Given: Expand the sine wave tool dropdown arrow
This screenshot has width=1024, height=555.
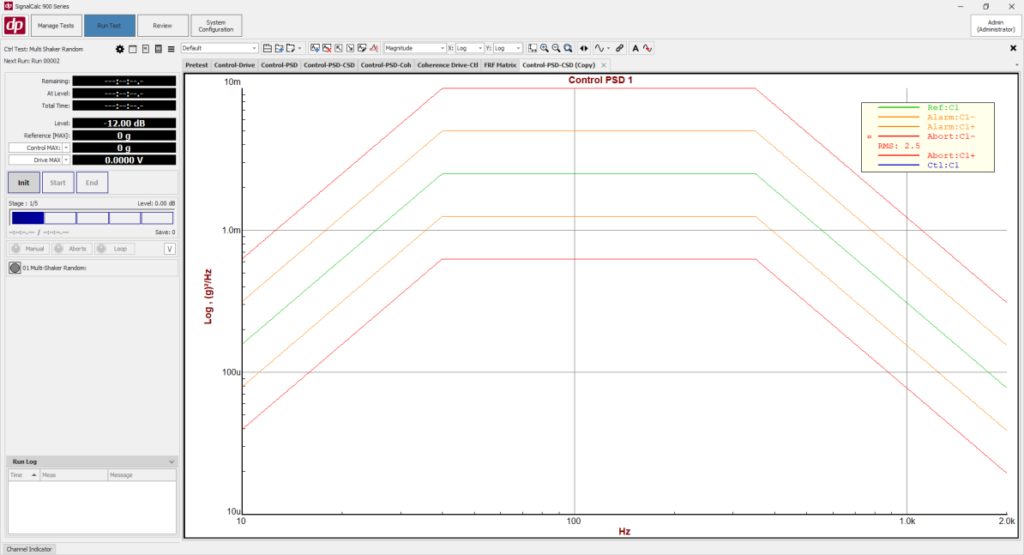Looking at the screenshot, I should 609,48.
